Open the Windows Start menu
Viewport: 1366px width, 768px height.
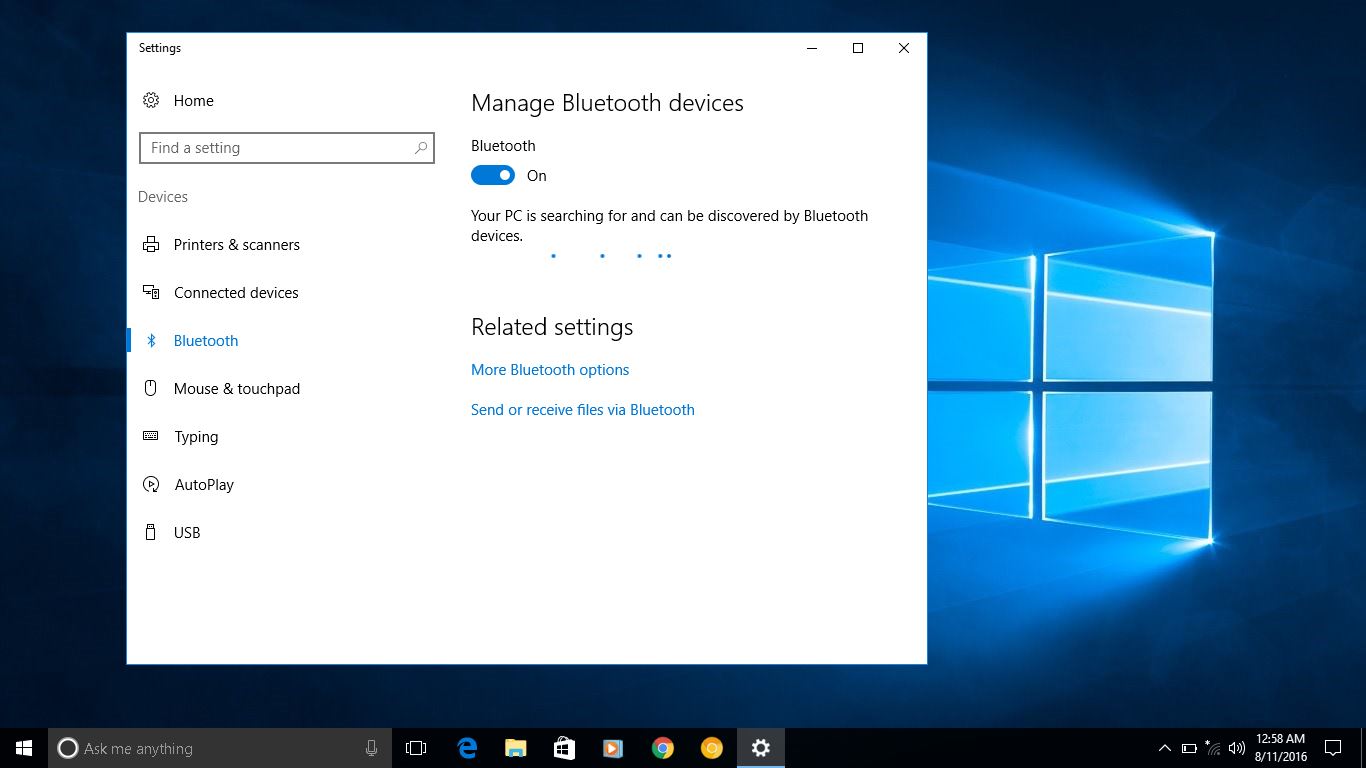point(24,748)
